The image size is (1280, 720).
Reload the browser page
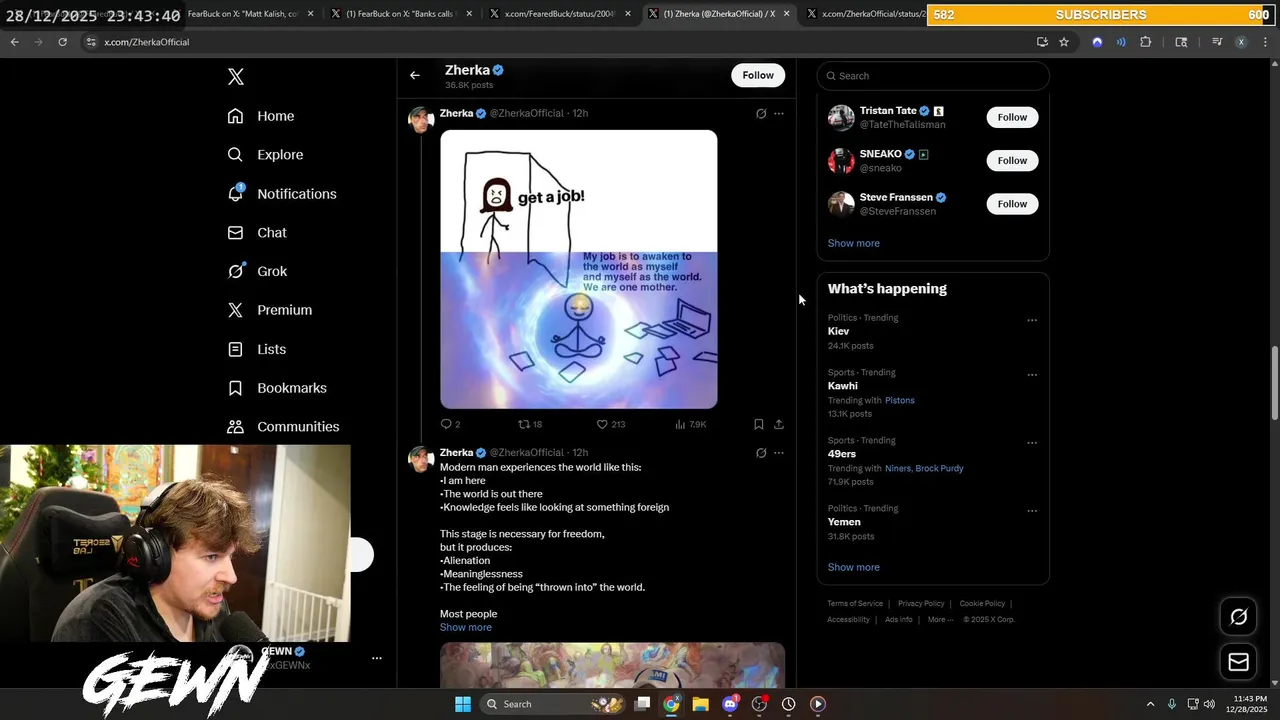pyautogui.click(x=62, y=42)
